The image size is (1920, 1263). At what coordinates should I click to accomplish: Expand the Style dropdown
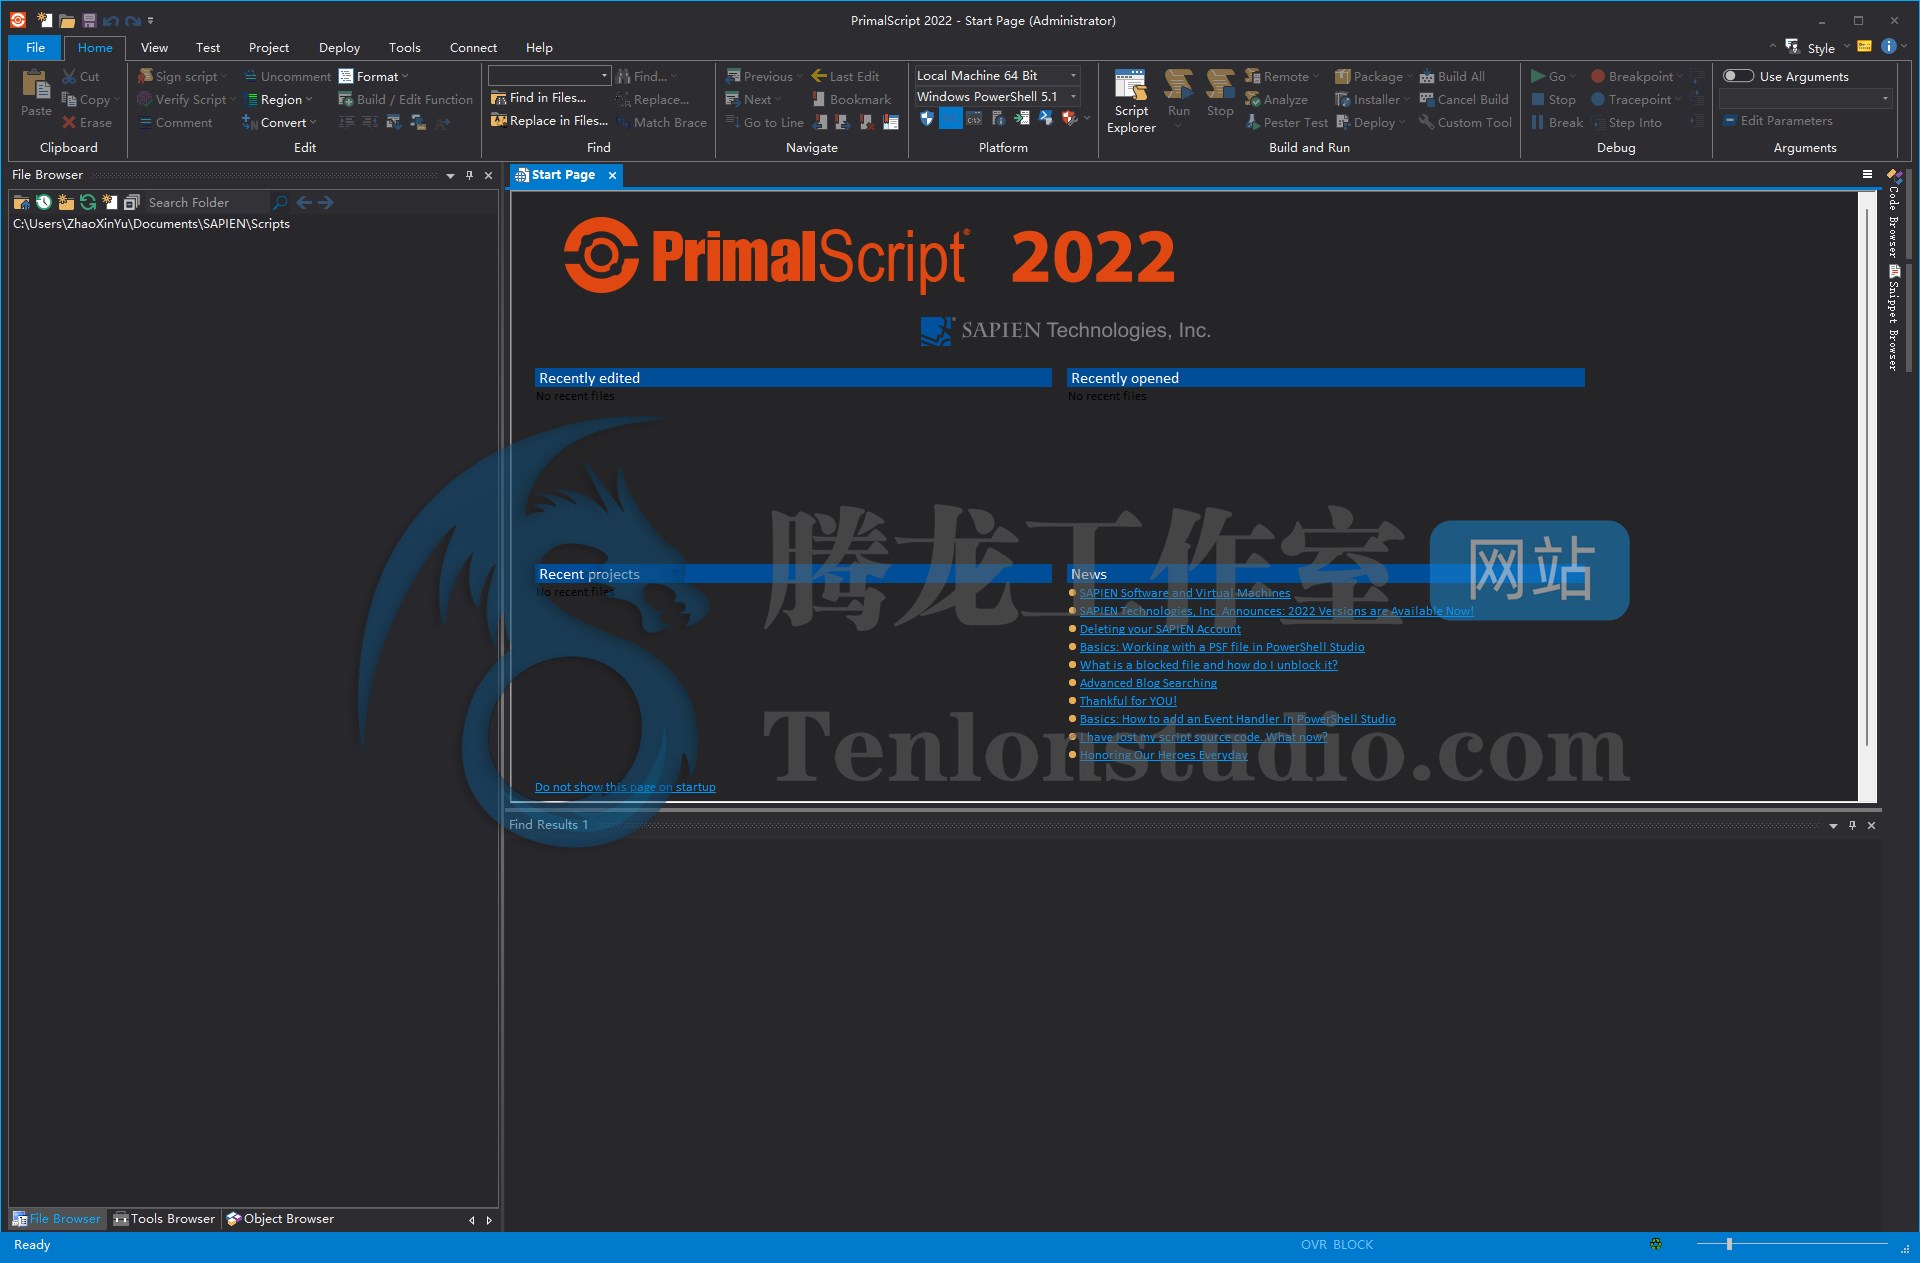pyautogui.click(x=1846, y=47)
